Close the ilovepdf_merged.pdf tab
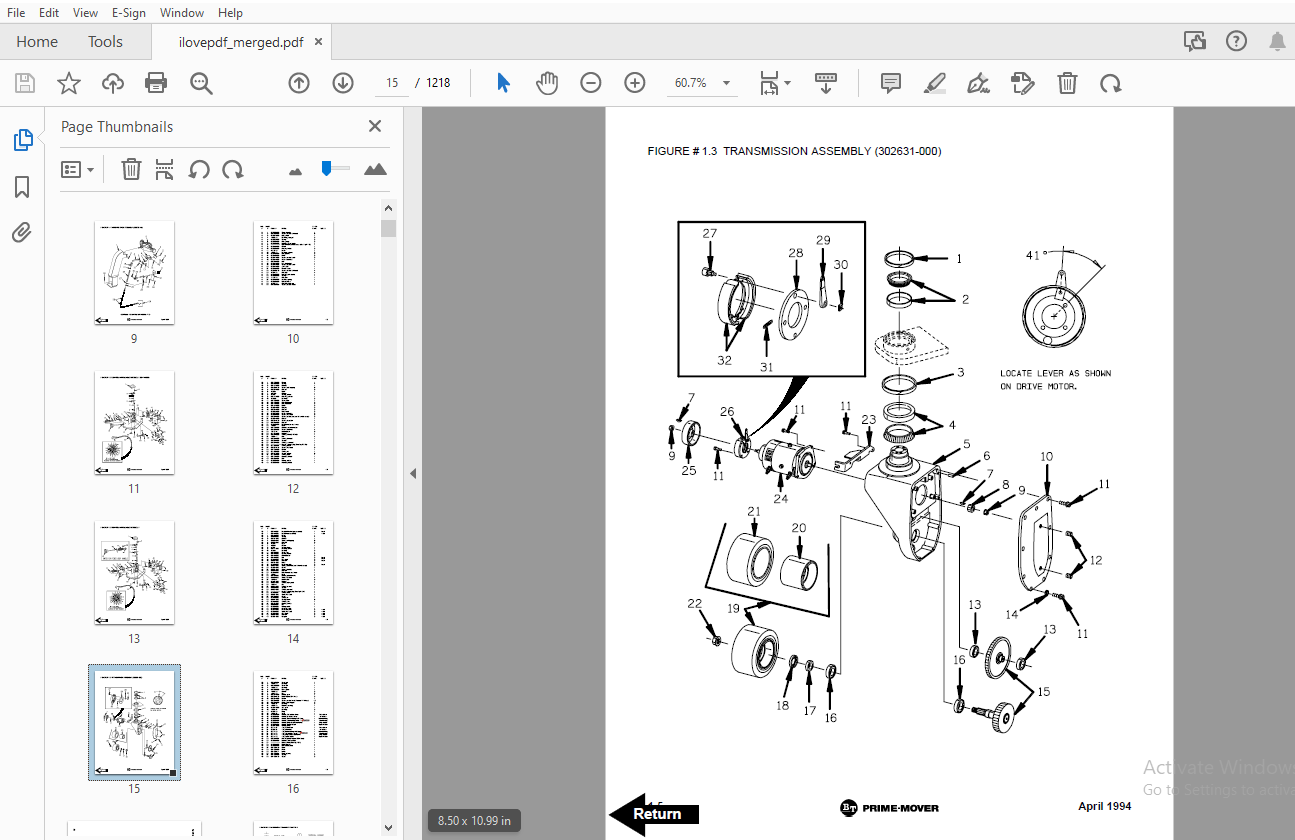The width and height of the screenshot is (1295, 840). coord(319,42)
